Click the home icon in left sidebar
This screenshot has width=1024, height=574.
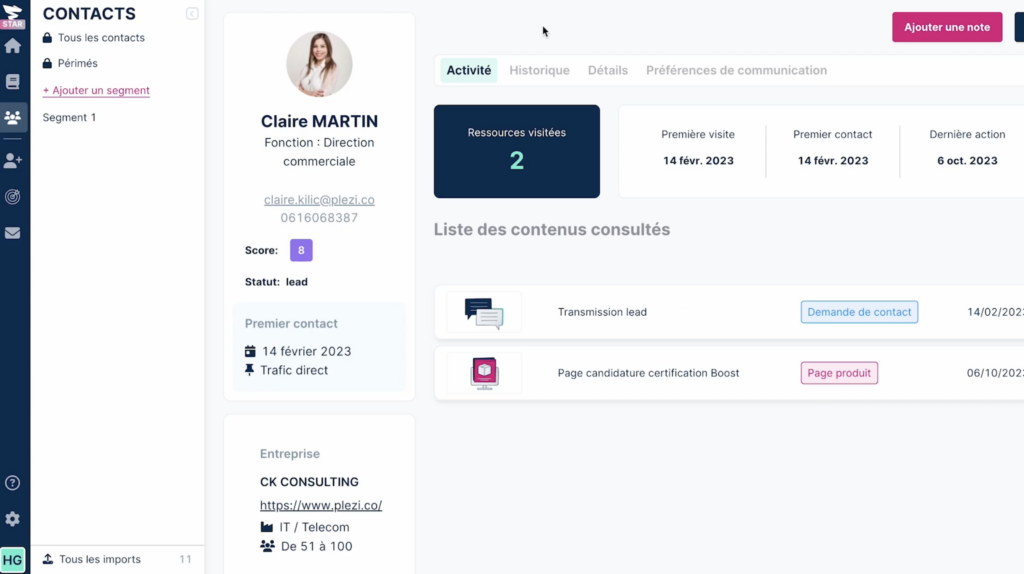point(13,46)
